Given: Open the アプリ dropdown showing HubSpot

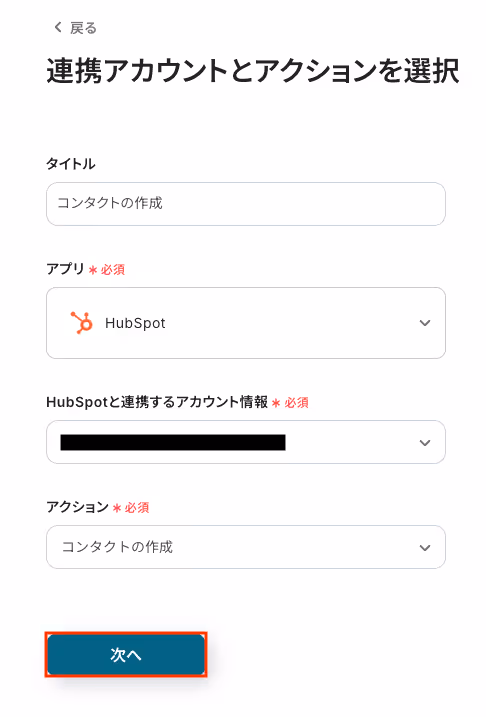Looking at the screenshot, I should point(246,323).
